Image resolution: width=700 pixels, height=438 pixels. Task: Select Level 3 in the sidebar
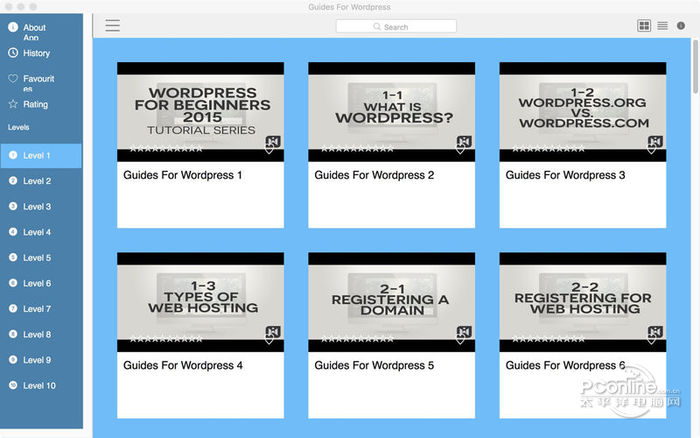click(41, 206)
